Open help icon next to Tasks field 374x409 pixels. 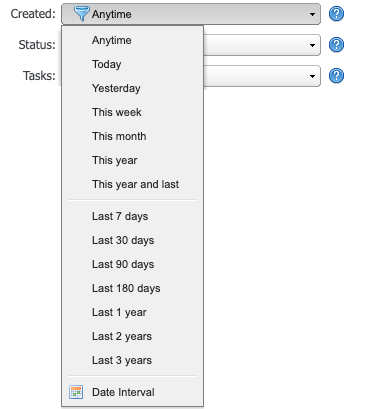(x=336, y=76)
